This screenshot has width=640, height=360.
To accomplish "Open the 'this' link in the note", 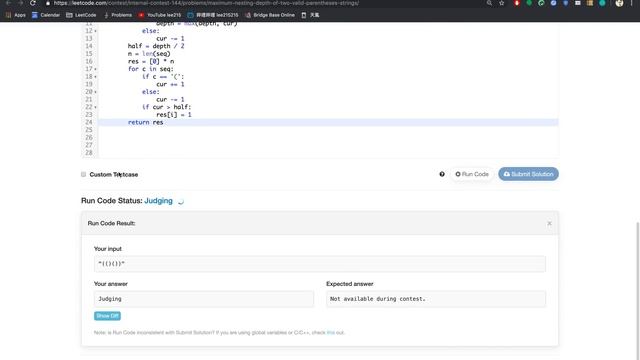I will tap(331, 333).
